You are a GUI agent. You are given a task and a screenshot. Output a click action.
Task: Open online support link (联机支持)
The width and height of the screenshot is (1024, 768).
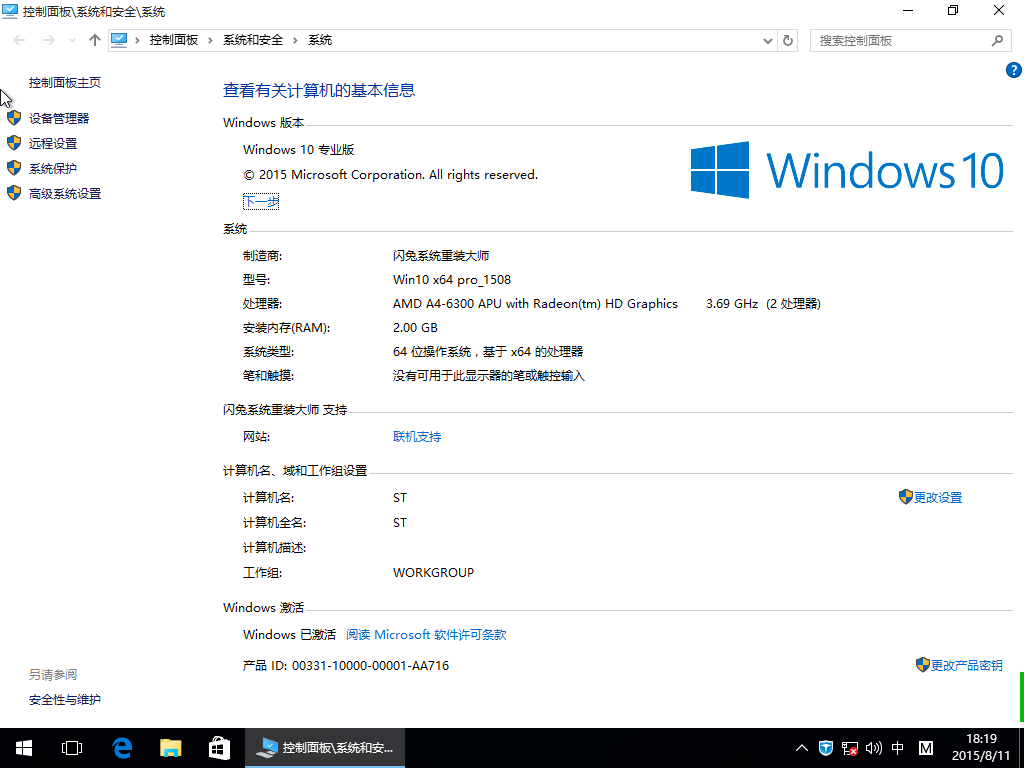pyautogui.click(x=417, y=436)
